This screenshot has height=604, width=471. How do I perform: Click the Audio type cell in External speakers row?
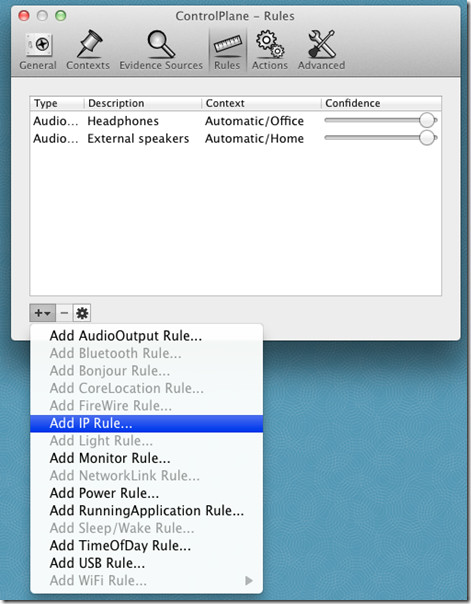55,138
